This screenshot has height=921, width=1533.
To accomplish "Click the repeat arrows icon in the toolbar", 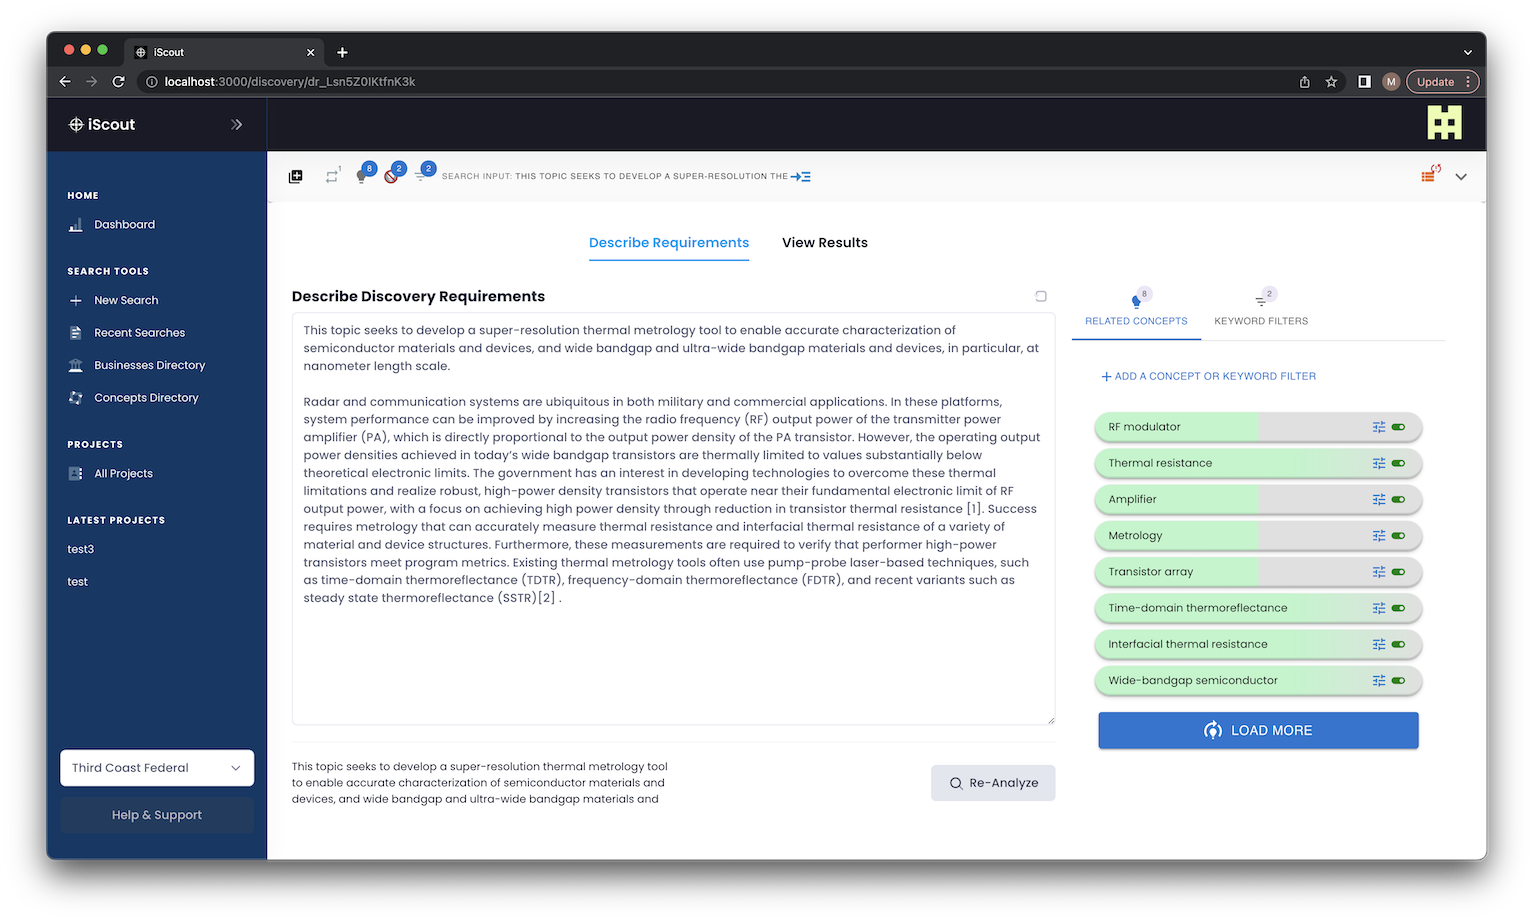I will (331, 177).
